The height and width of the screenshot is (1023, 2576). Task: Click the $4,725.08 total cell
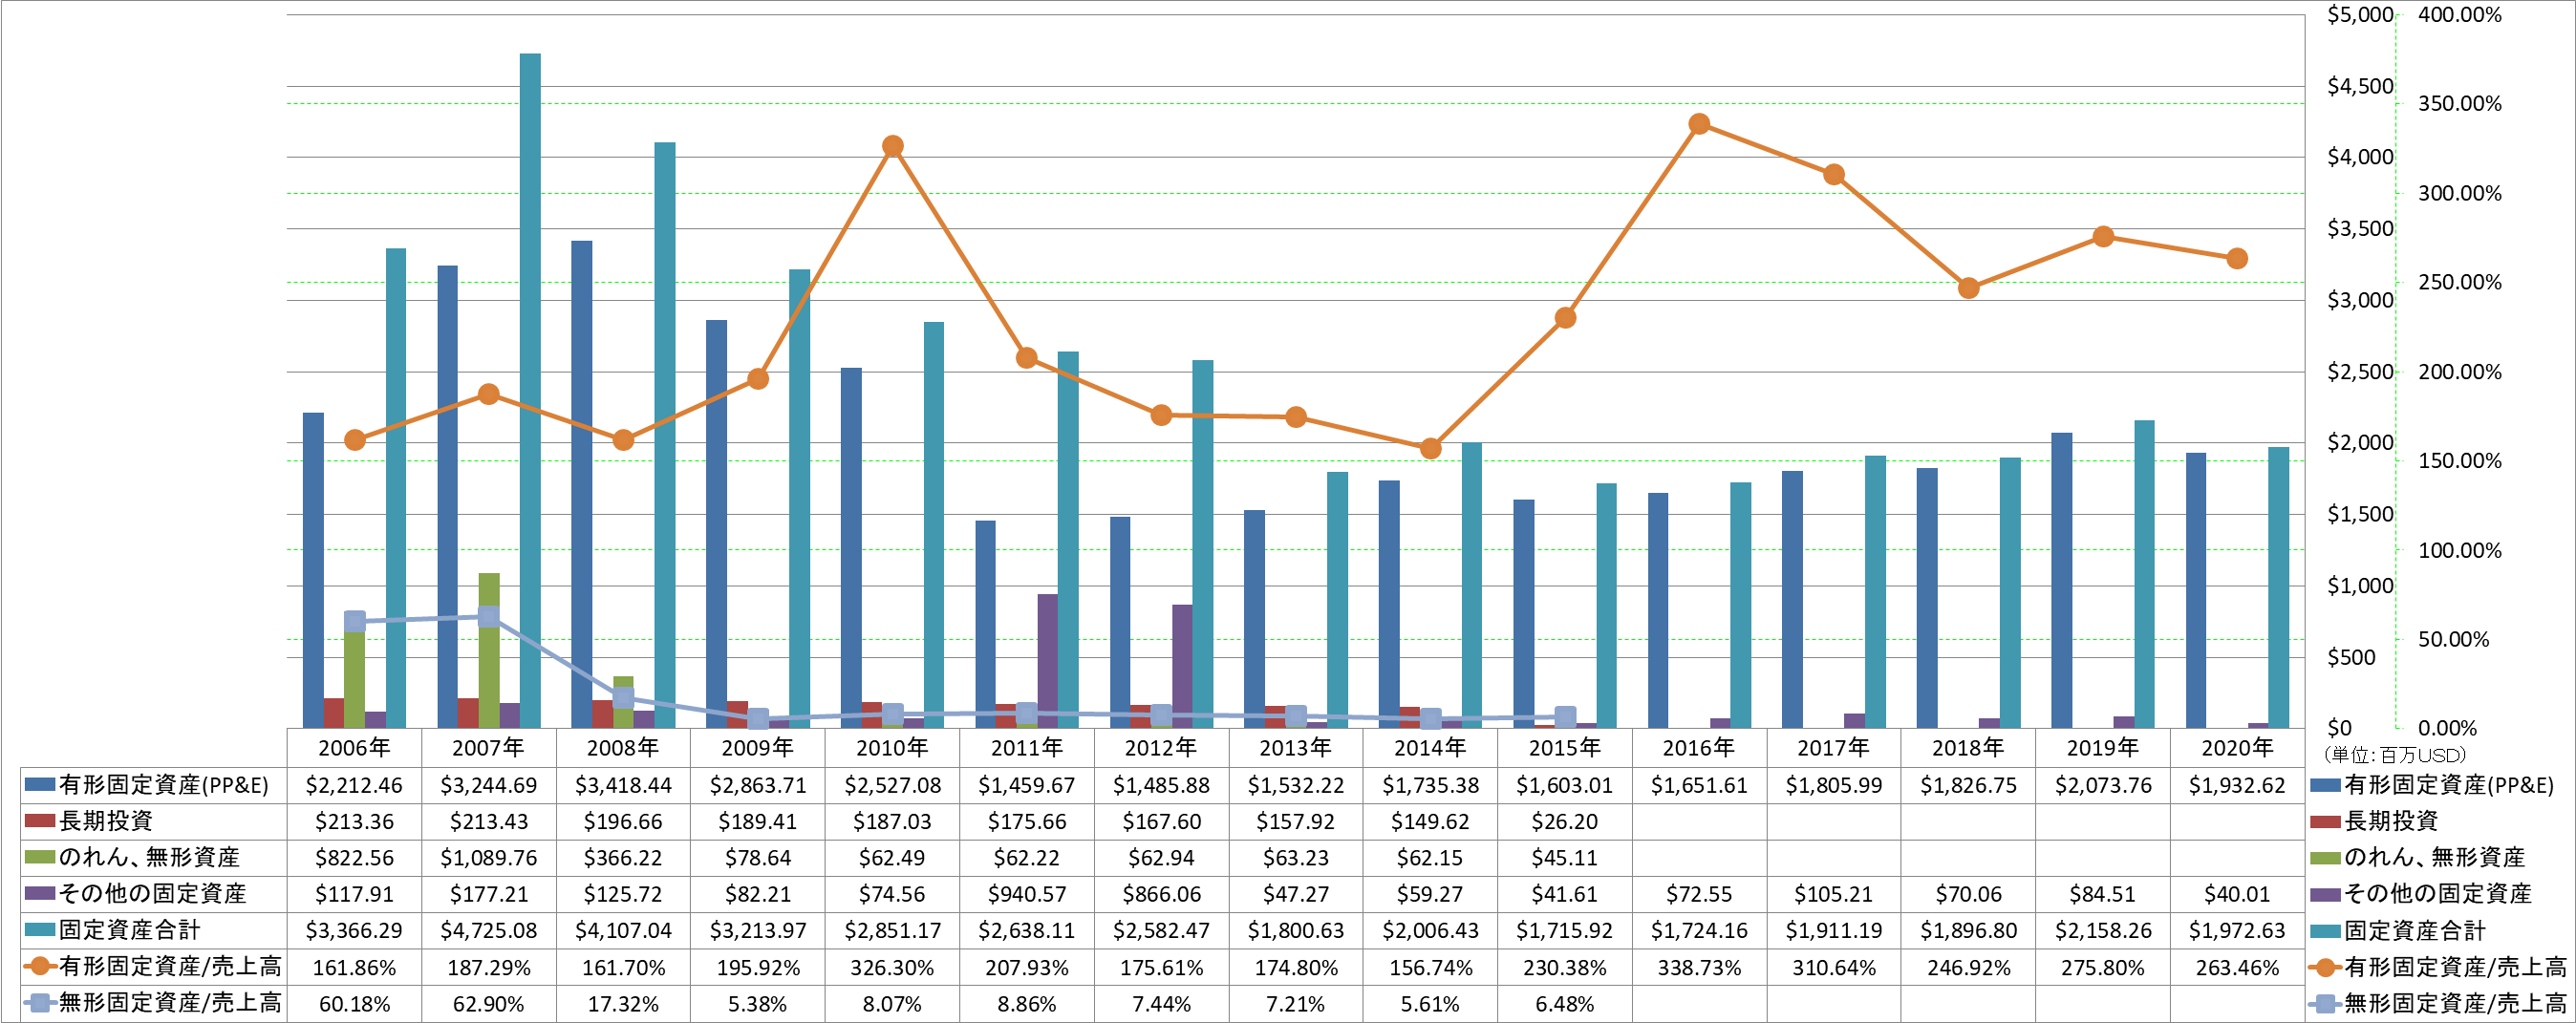489,930
